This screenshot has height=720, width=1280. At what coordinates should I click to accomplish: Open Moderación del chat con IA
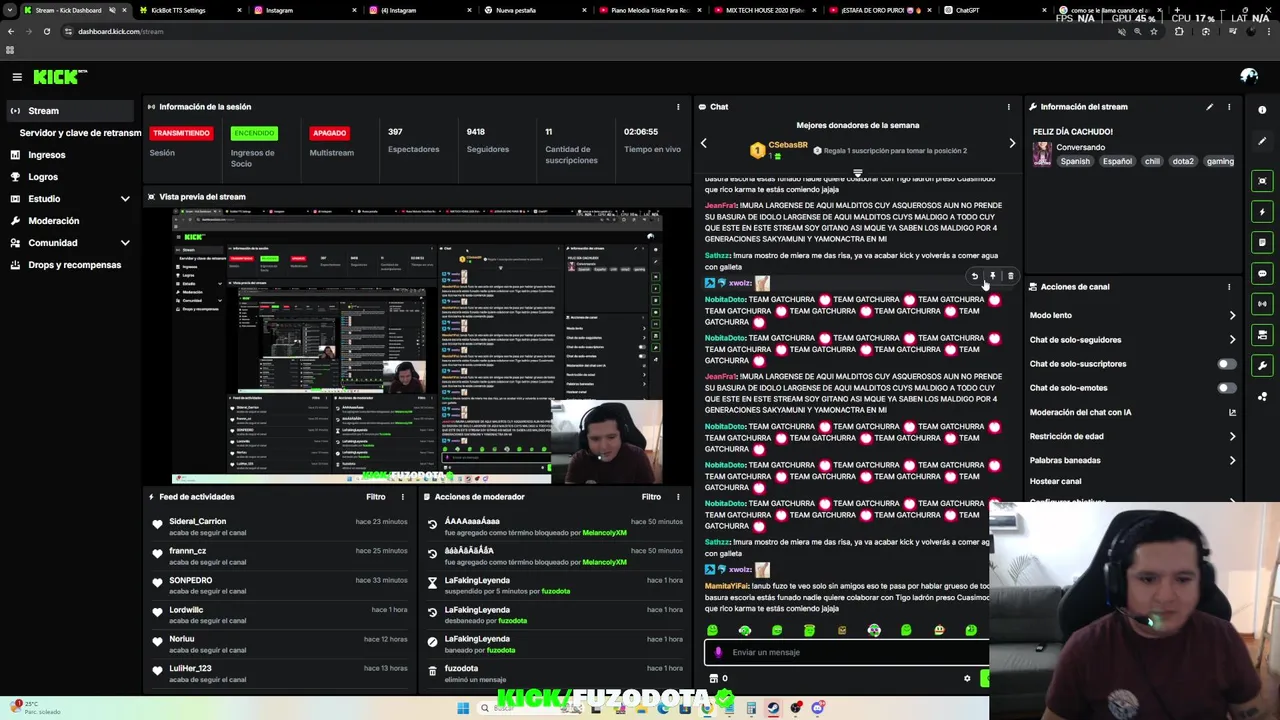coord(1133,412)
